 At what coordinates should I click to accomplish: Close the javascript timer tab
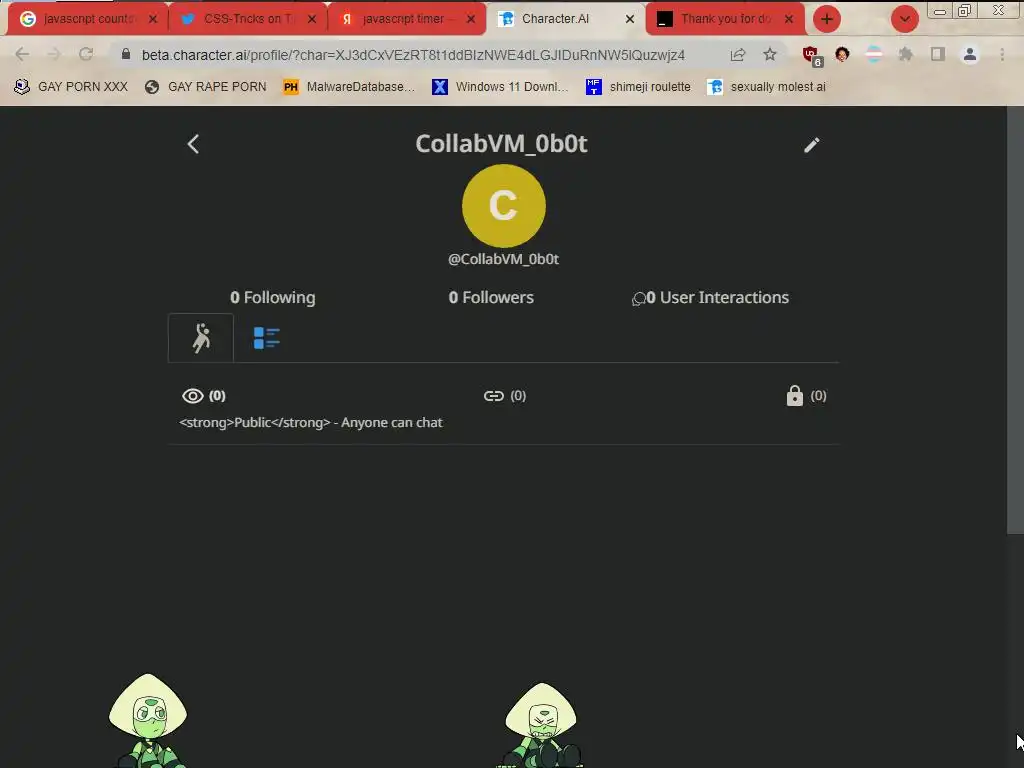471,19
